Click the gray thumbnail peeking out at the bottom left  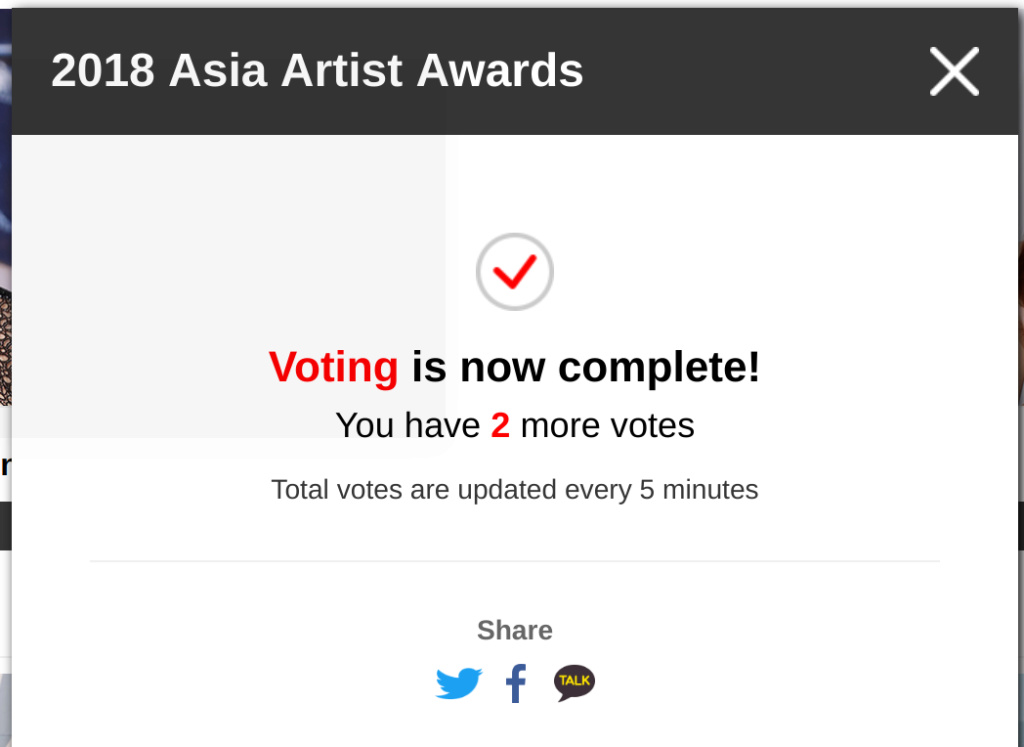click(5, 710)
